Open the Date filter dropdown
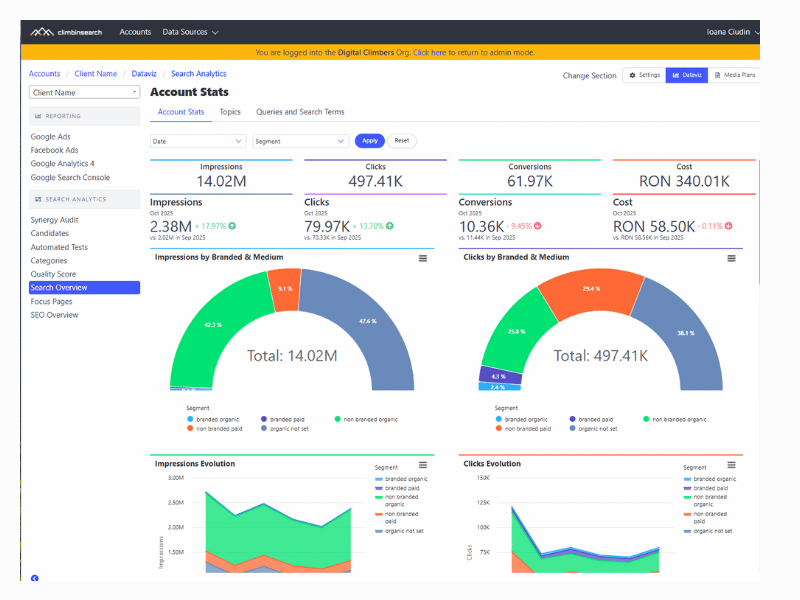The image size is (800, 600). coord(197,141)
